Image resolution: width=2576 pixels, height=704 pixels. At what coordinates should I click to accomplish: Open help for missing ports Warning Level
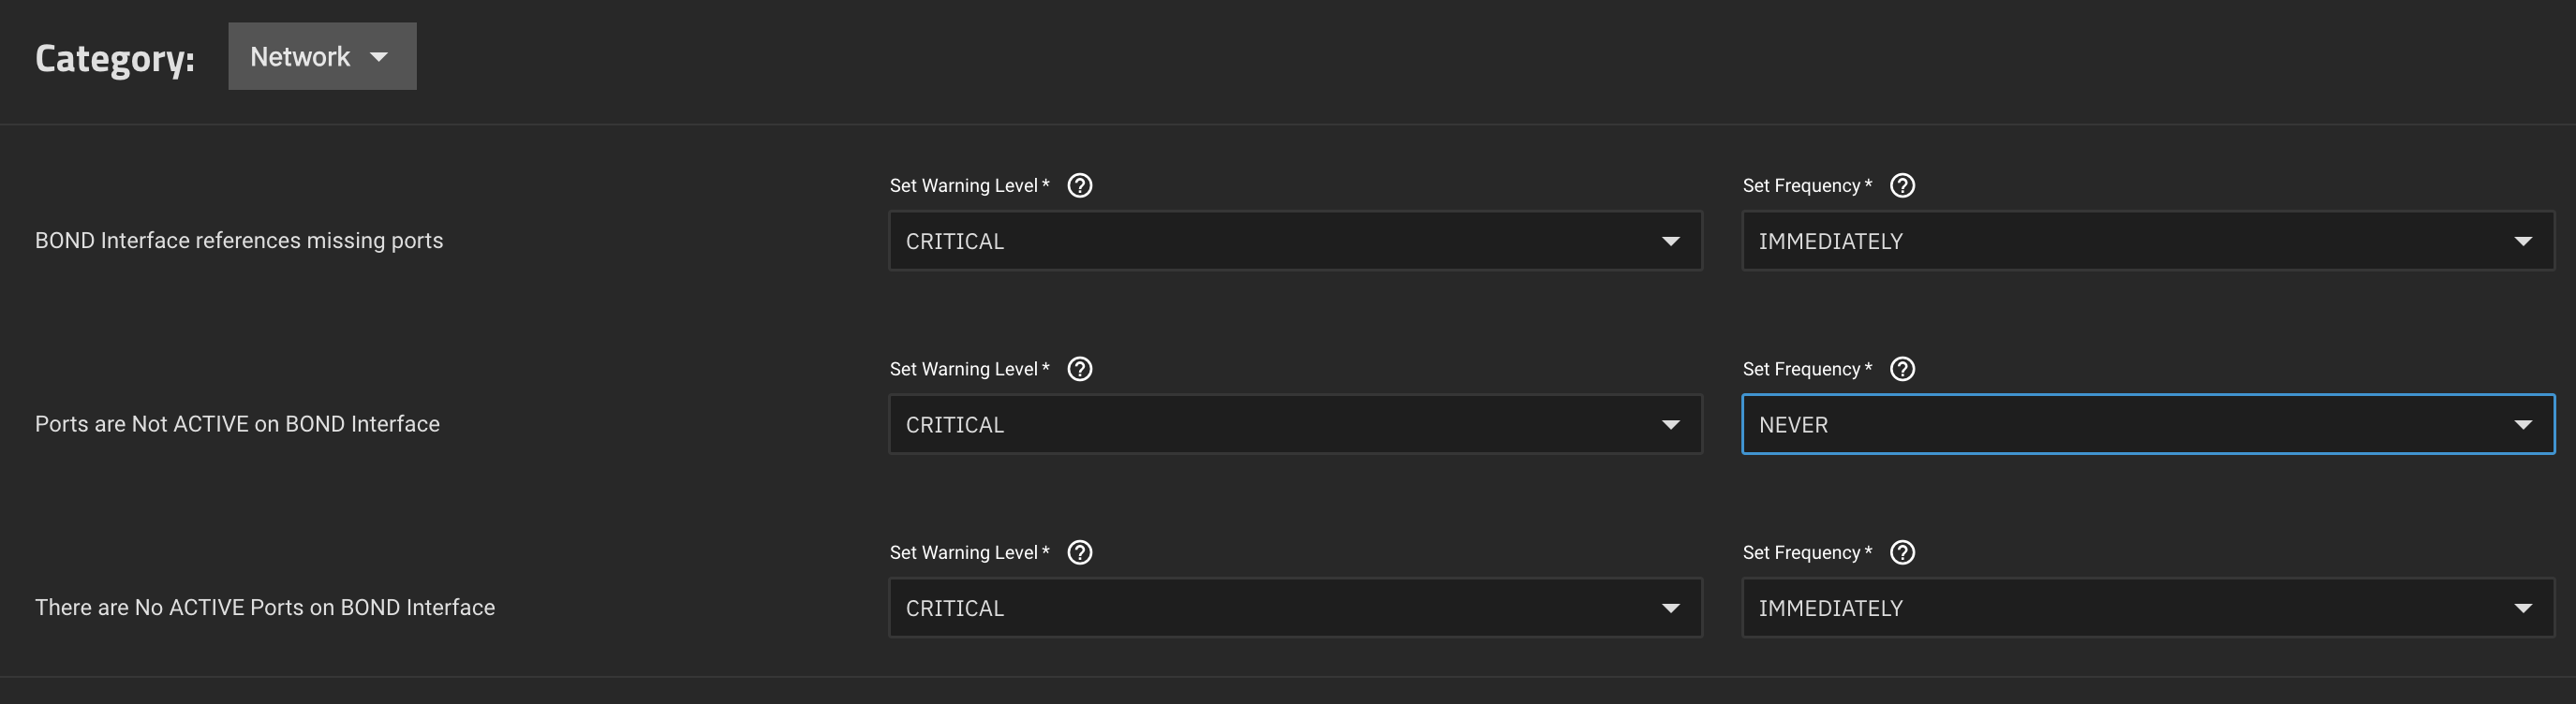click(x=1080, y=185)
